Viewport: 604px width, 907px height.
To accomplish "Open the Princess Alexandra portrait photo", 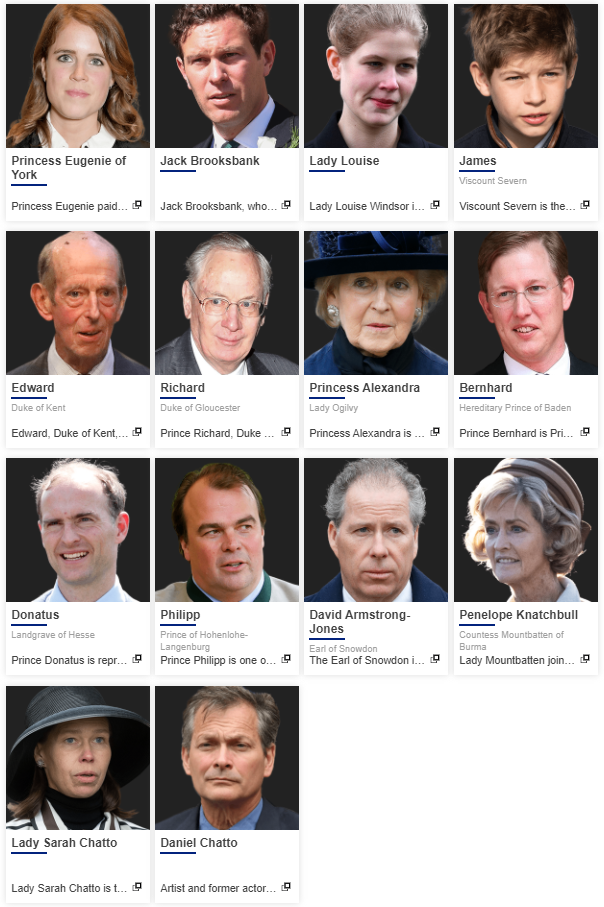I will pyautogui.click(x=376, y=303).
